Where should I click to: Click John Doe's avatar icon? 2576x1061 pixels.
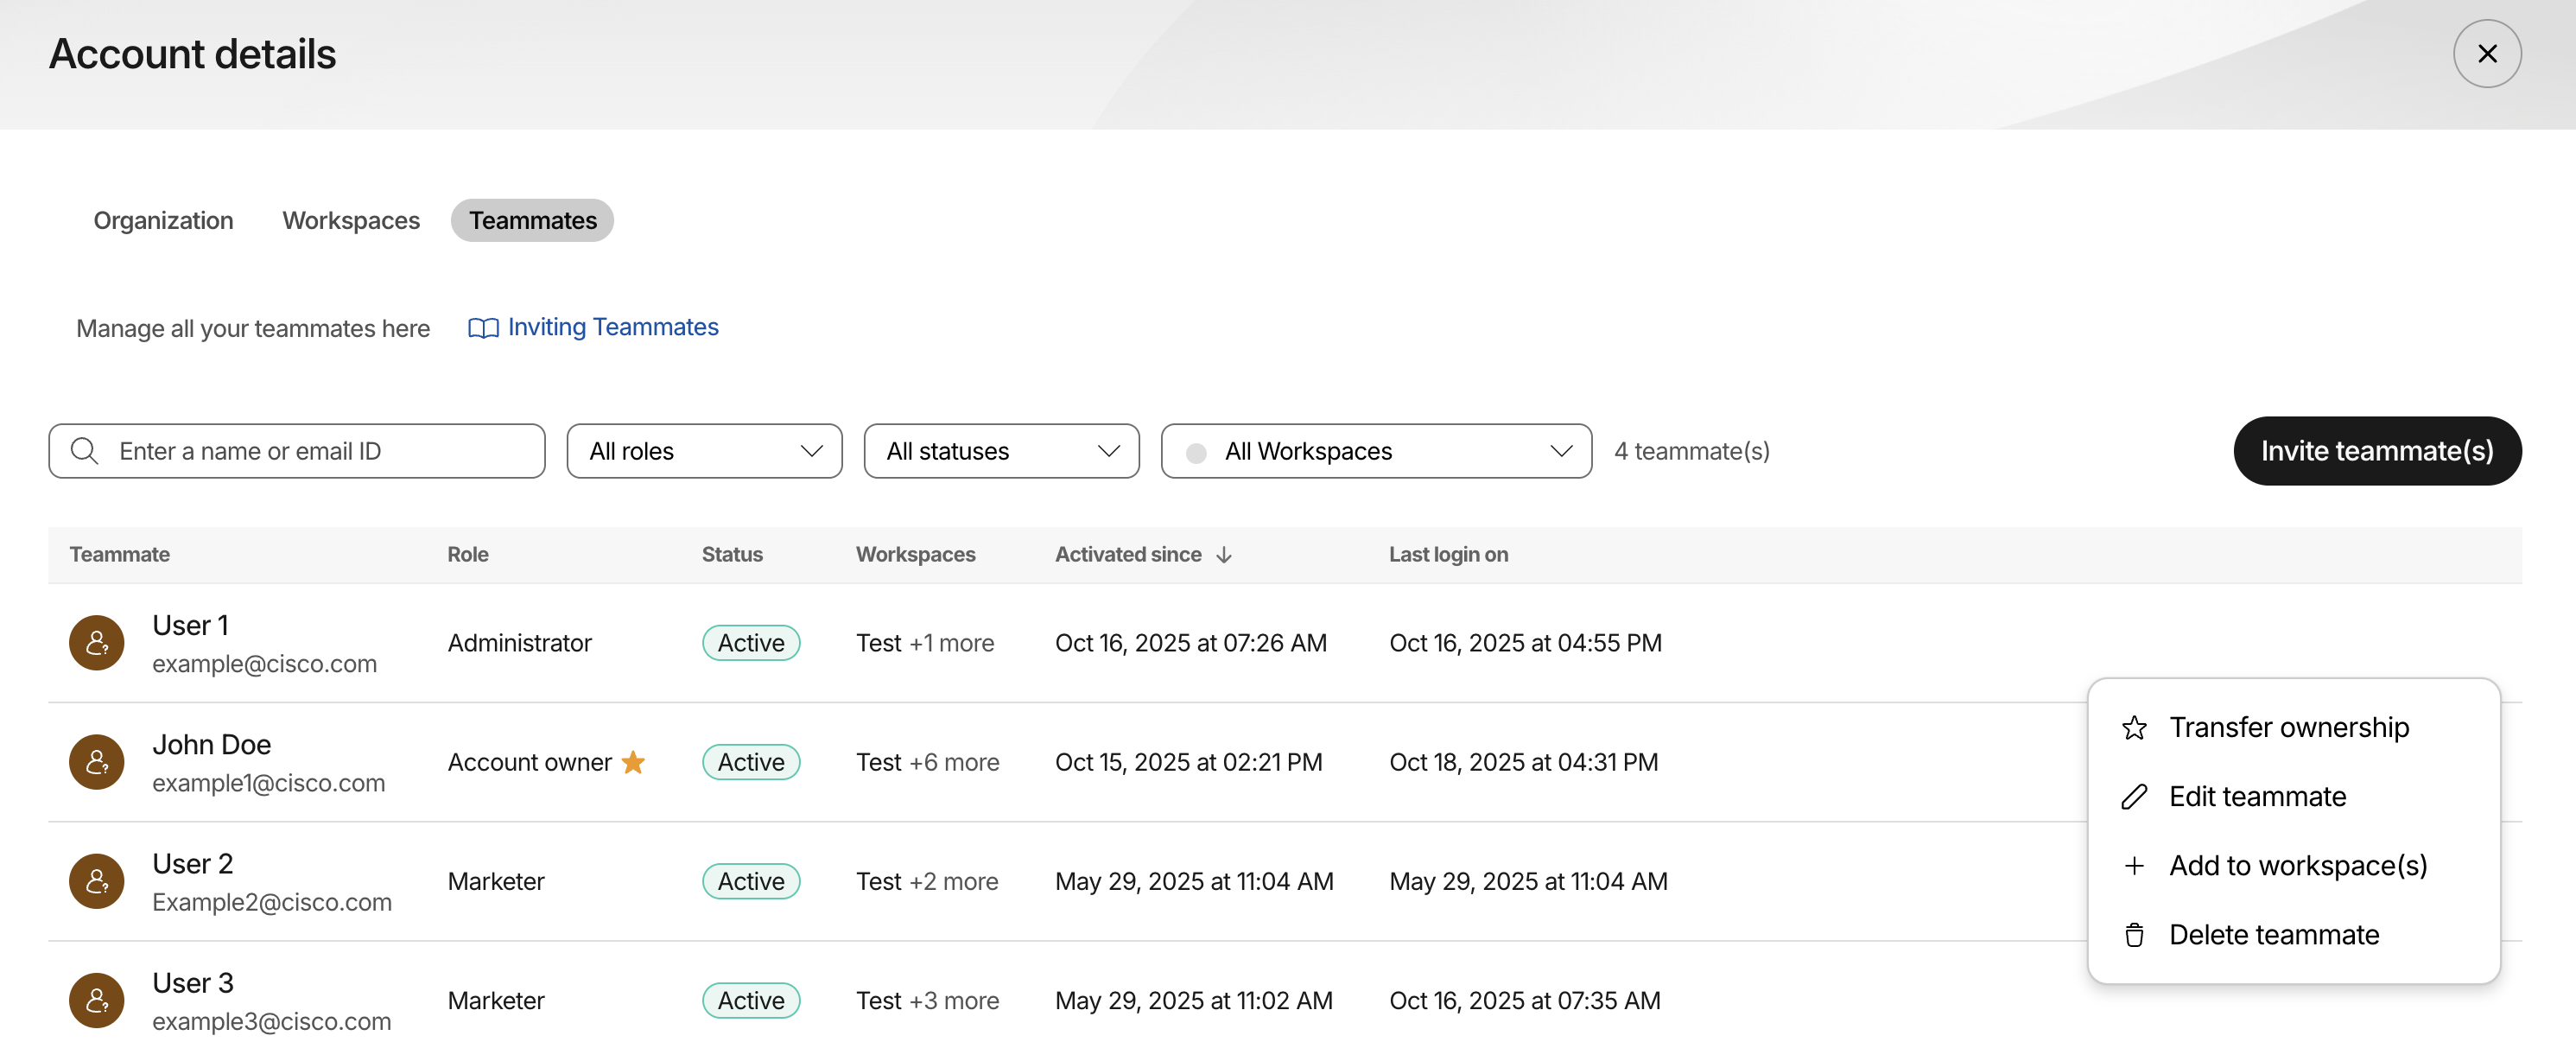(x=96, y=762)
